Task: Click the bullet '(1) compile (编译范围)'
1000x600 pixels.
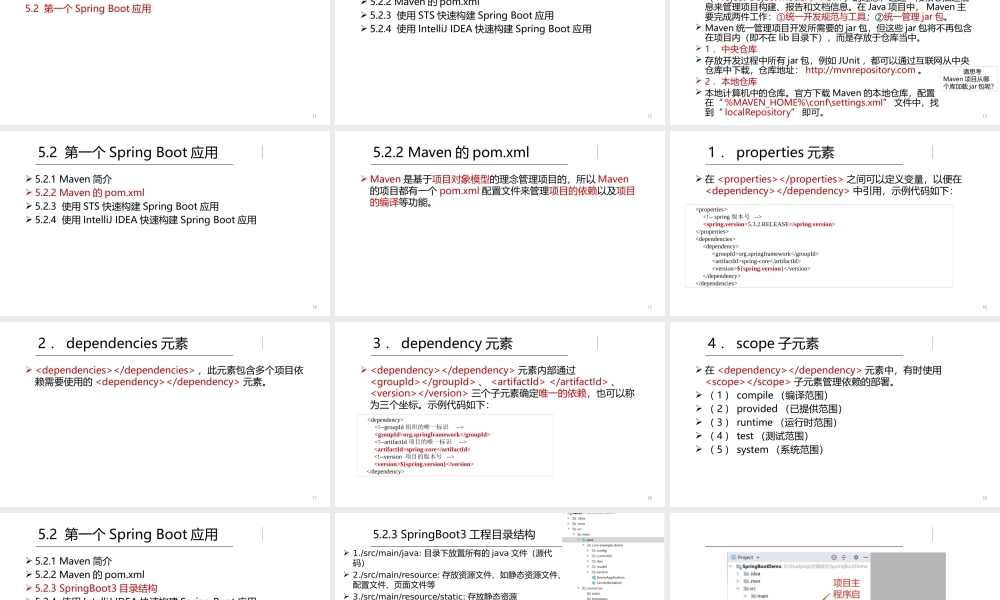Action: [768, 395]
